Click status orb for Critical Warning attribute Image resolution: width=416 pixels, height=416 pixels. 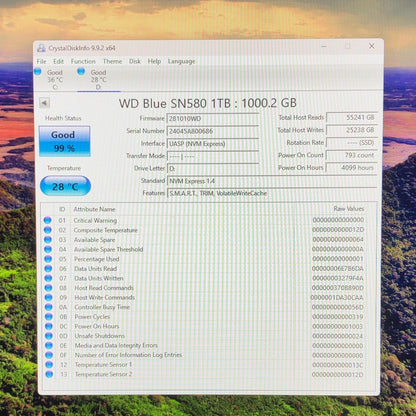coord(48,220)
